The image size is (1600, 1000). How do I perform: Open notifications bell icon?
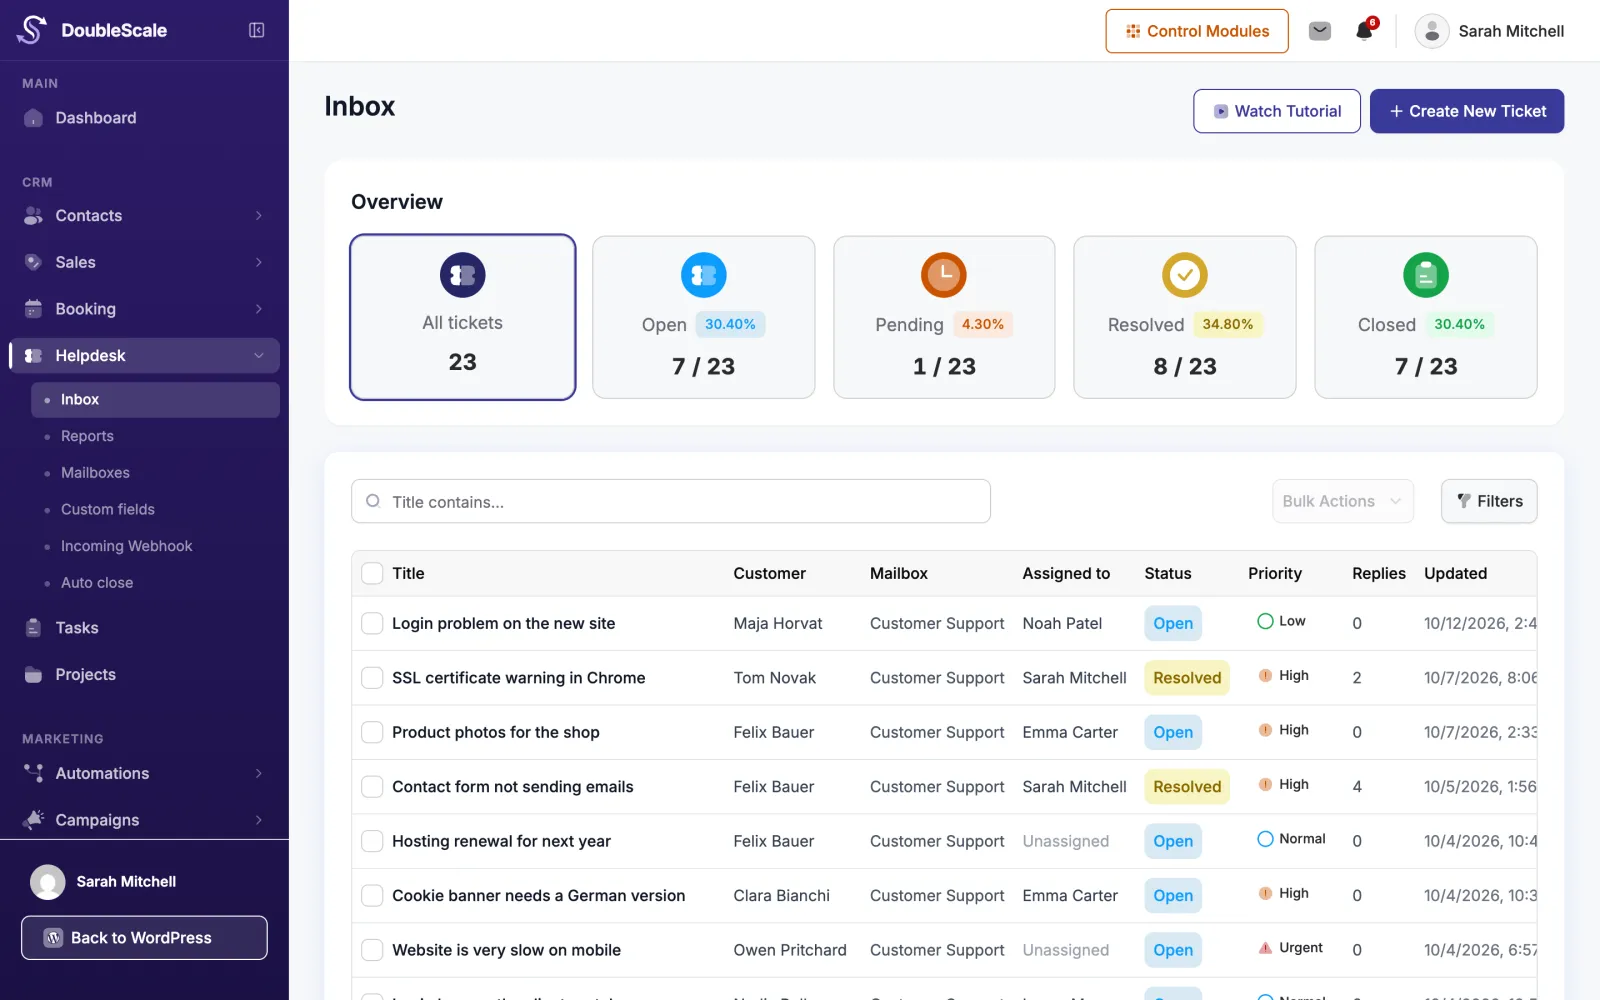1364,31
